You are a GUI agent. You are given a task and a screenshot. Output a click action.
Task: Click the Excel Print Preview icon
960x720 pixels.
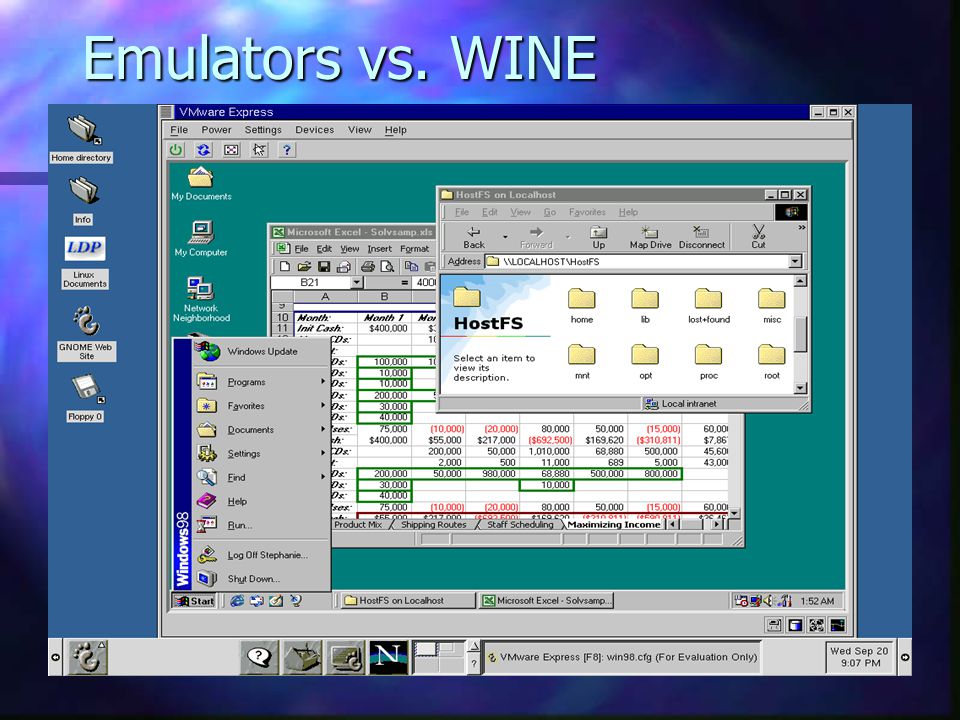coord(387,266)
